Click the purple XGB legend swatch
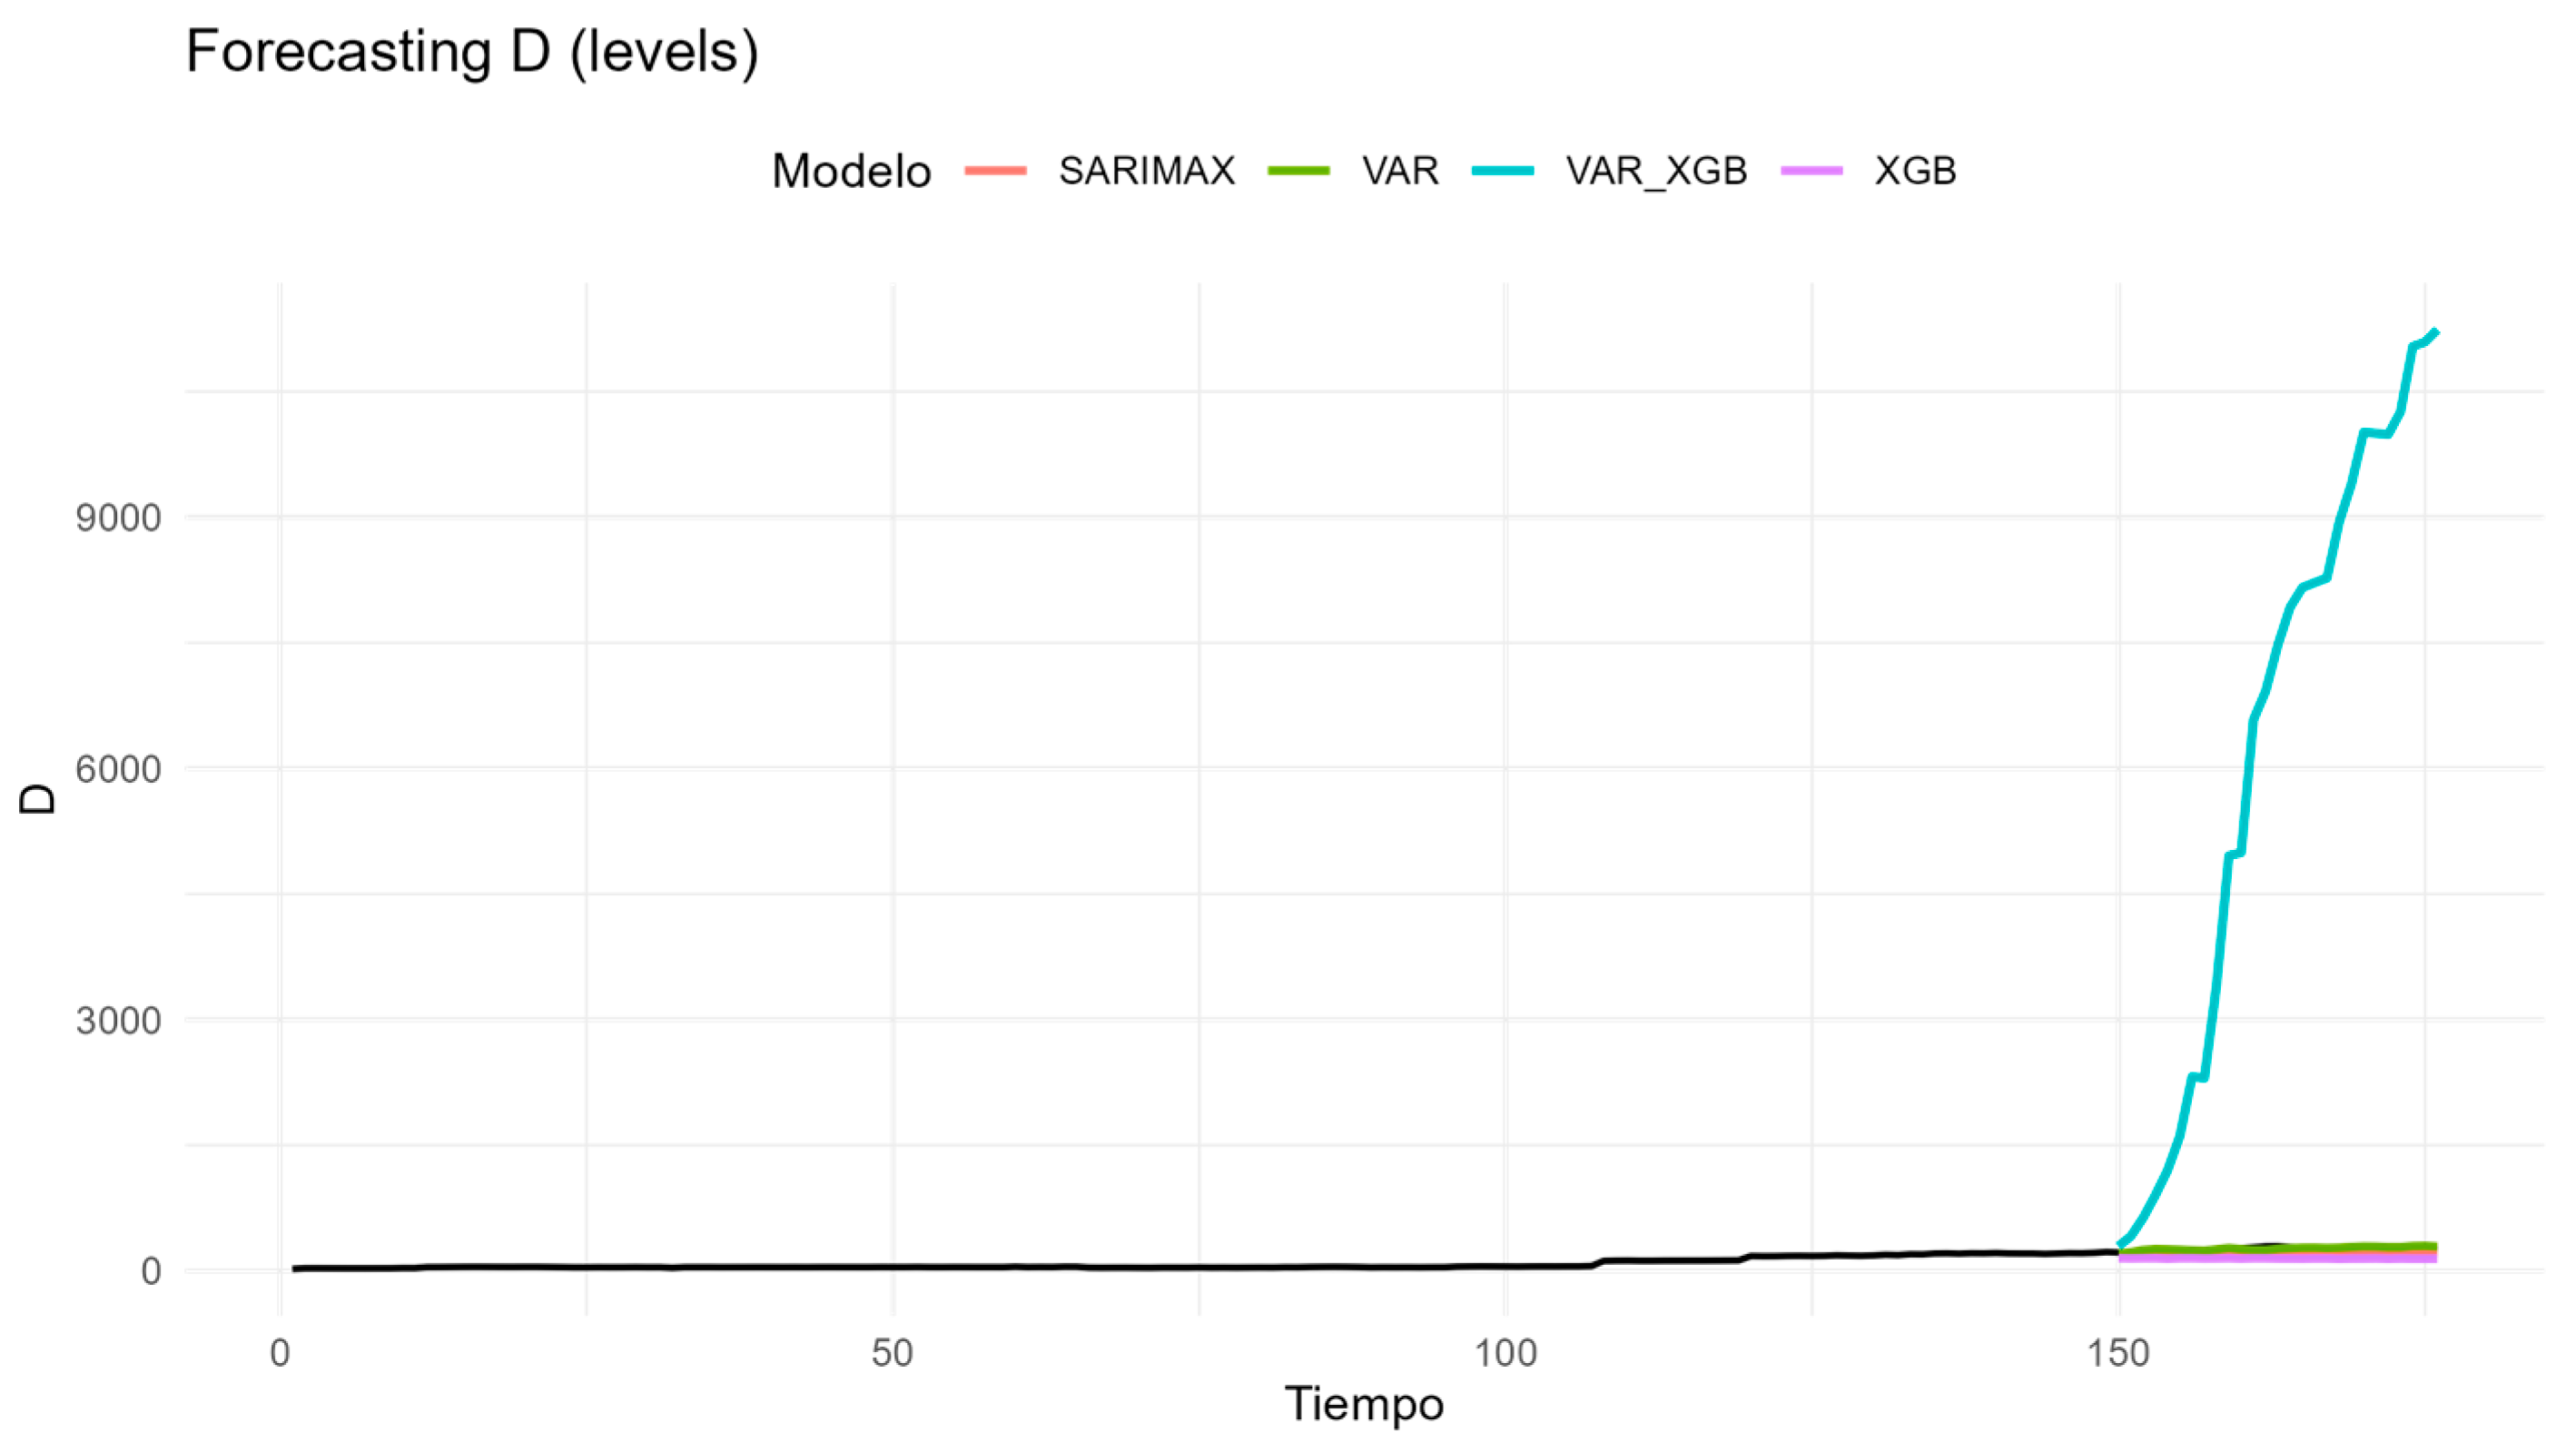This screenshot has height=1452, width=2576. click(x=1811, y=171)
